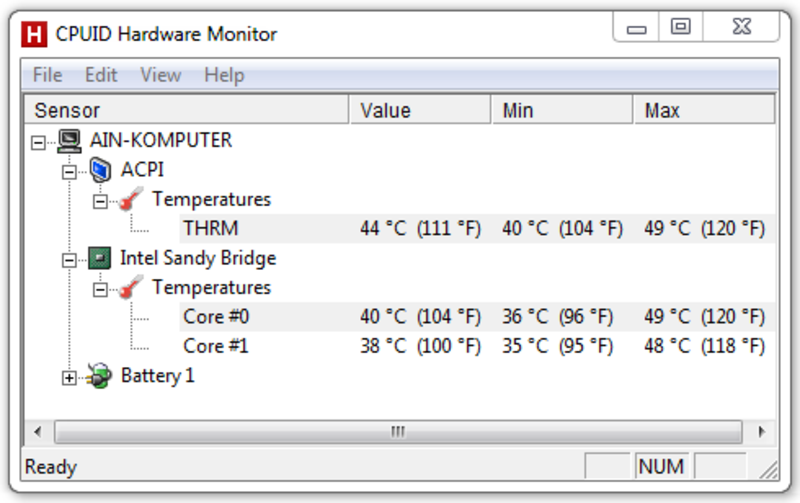Select the ACPI tree label

coord(142,170)
